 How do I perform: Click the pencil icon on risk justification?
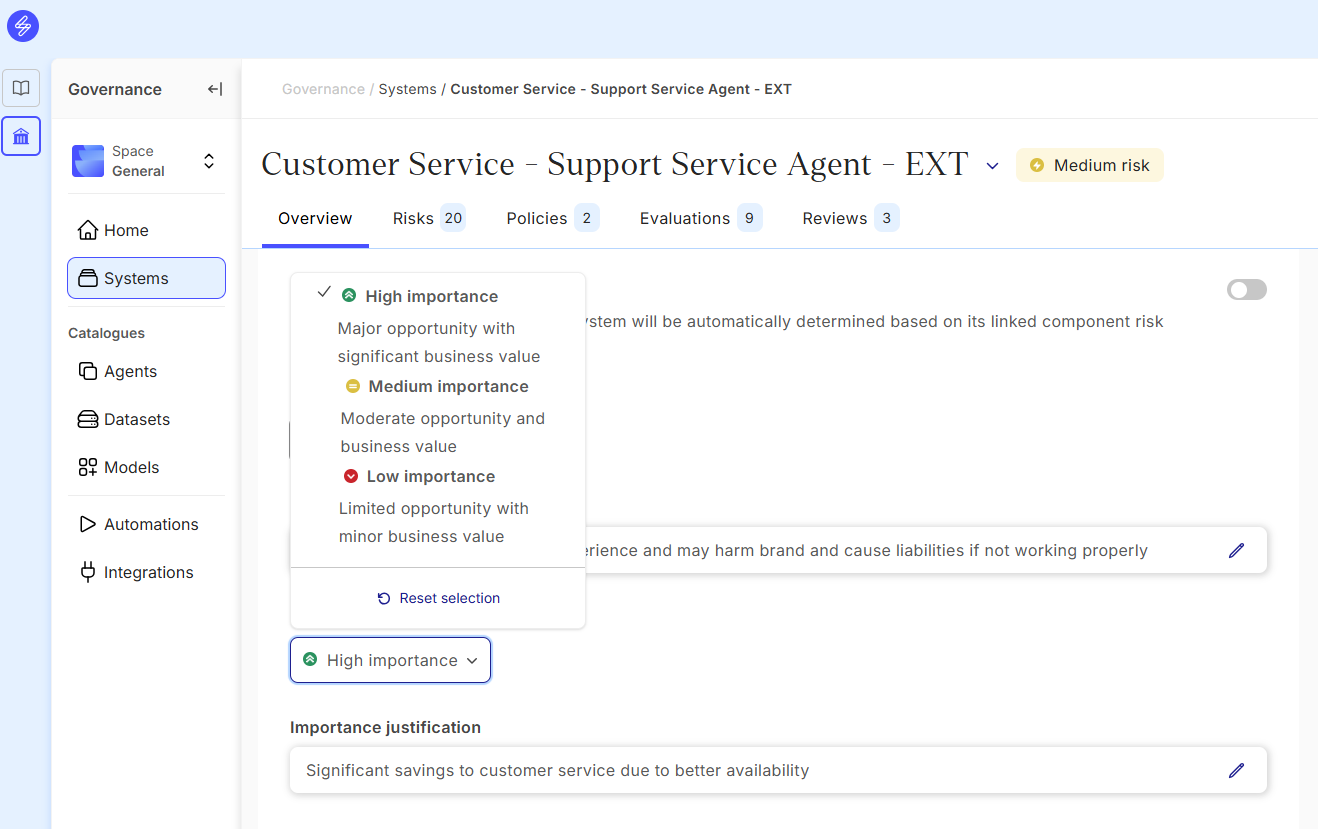pos(1236,550)
